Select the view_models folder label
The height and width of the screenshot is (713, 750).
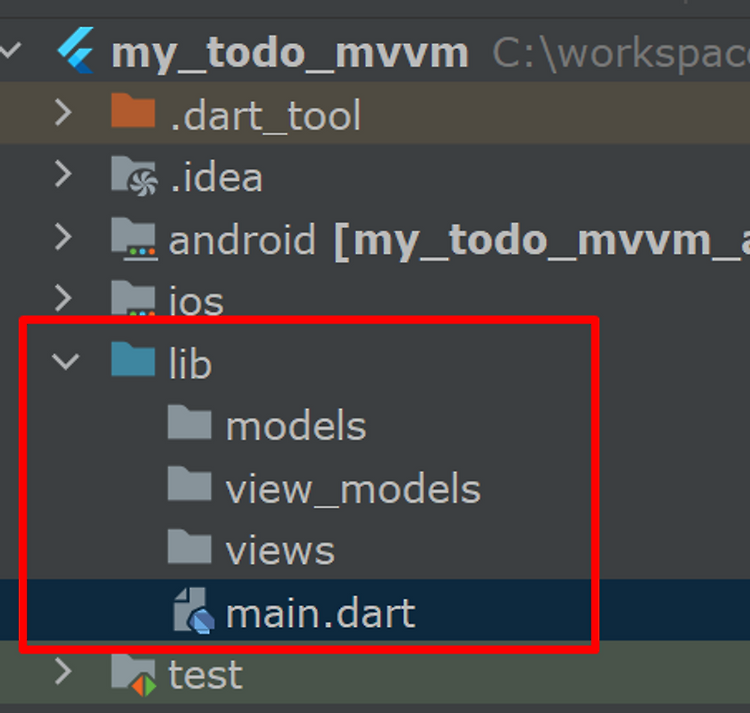pyautogui.click(x=353, y=489)
